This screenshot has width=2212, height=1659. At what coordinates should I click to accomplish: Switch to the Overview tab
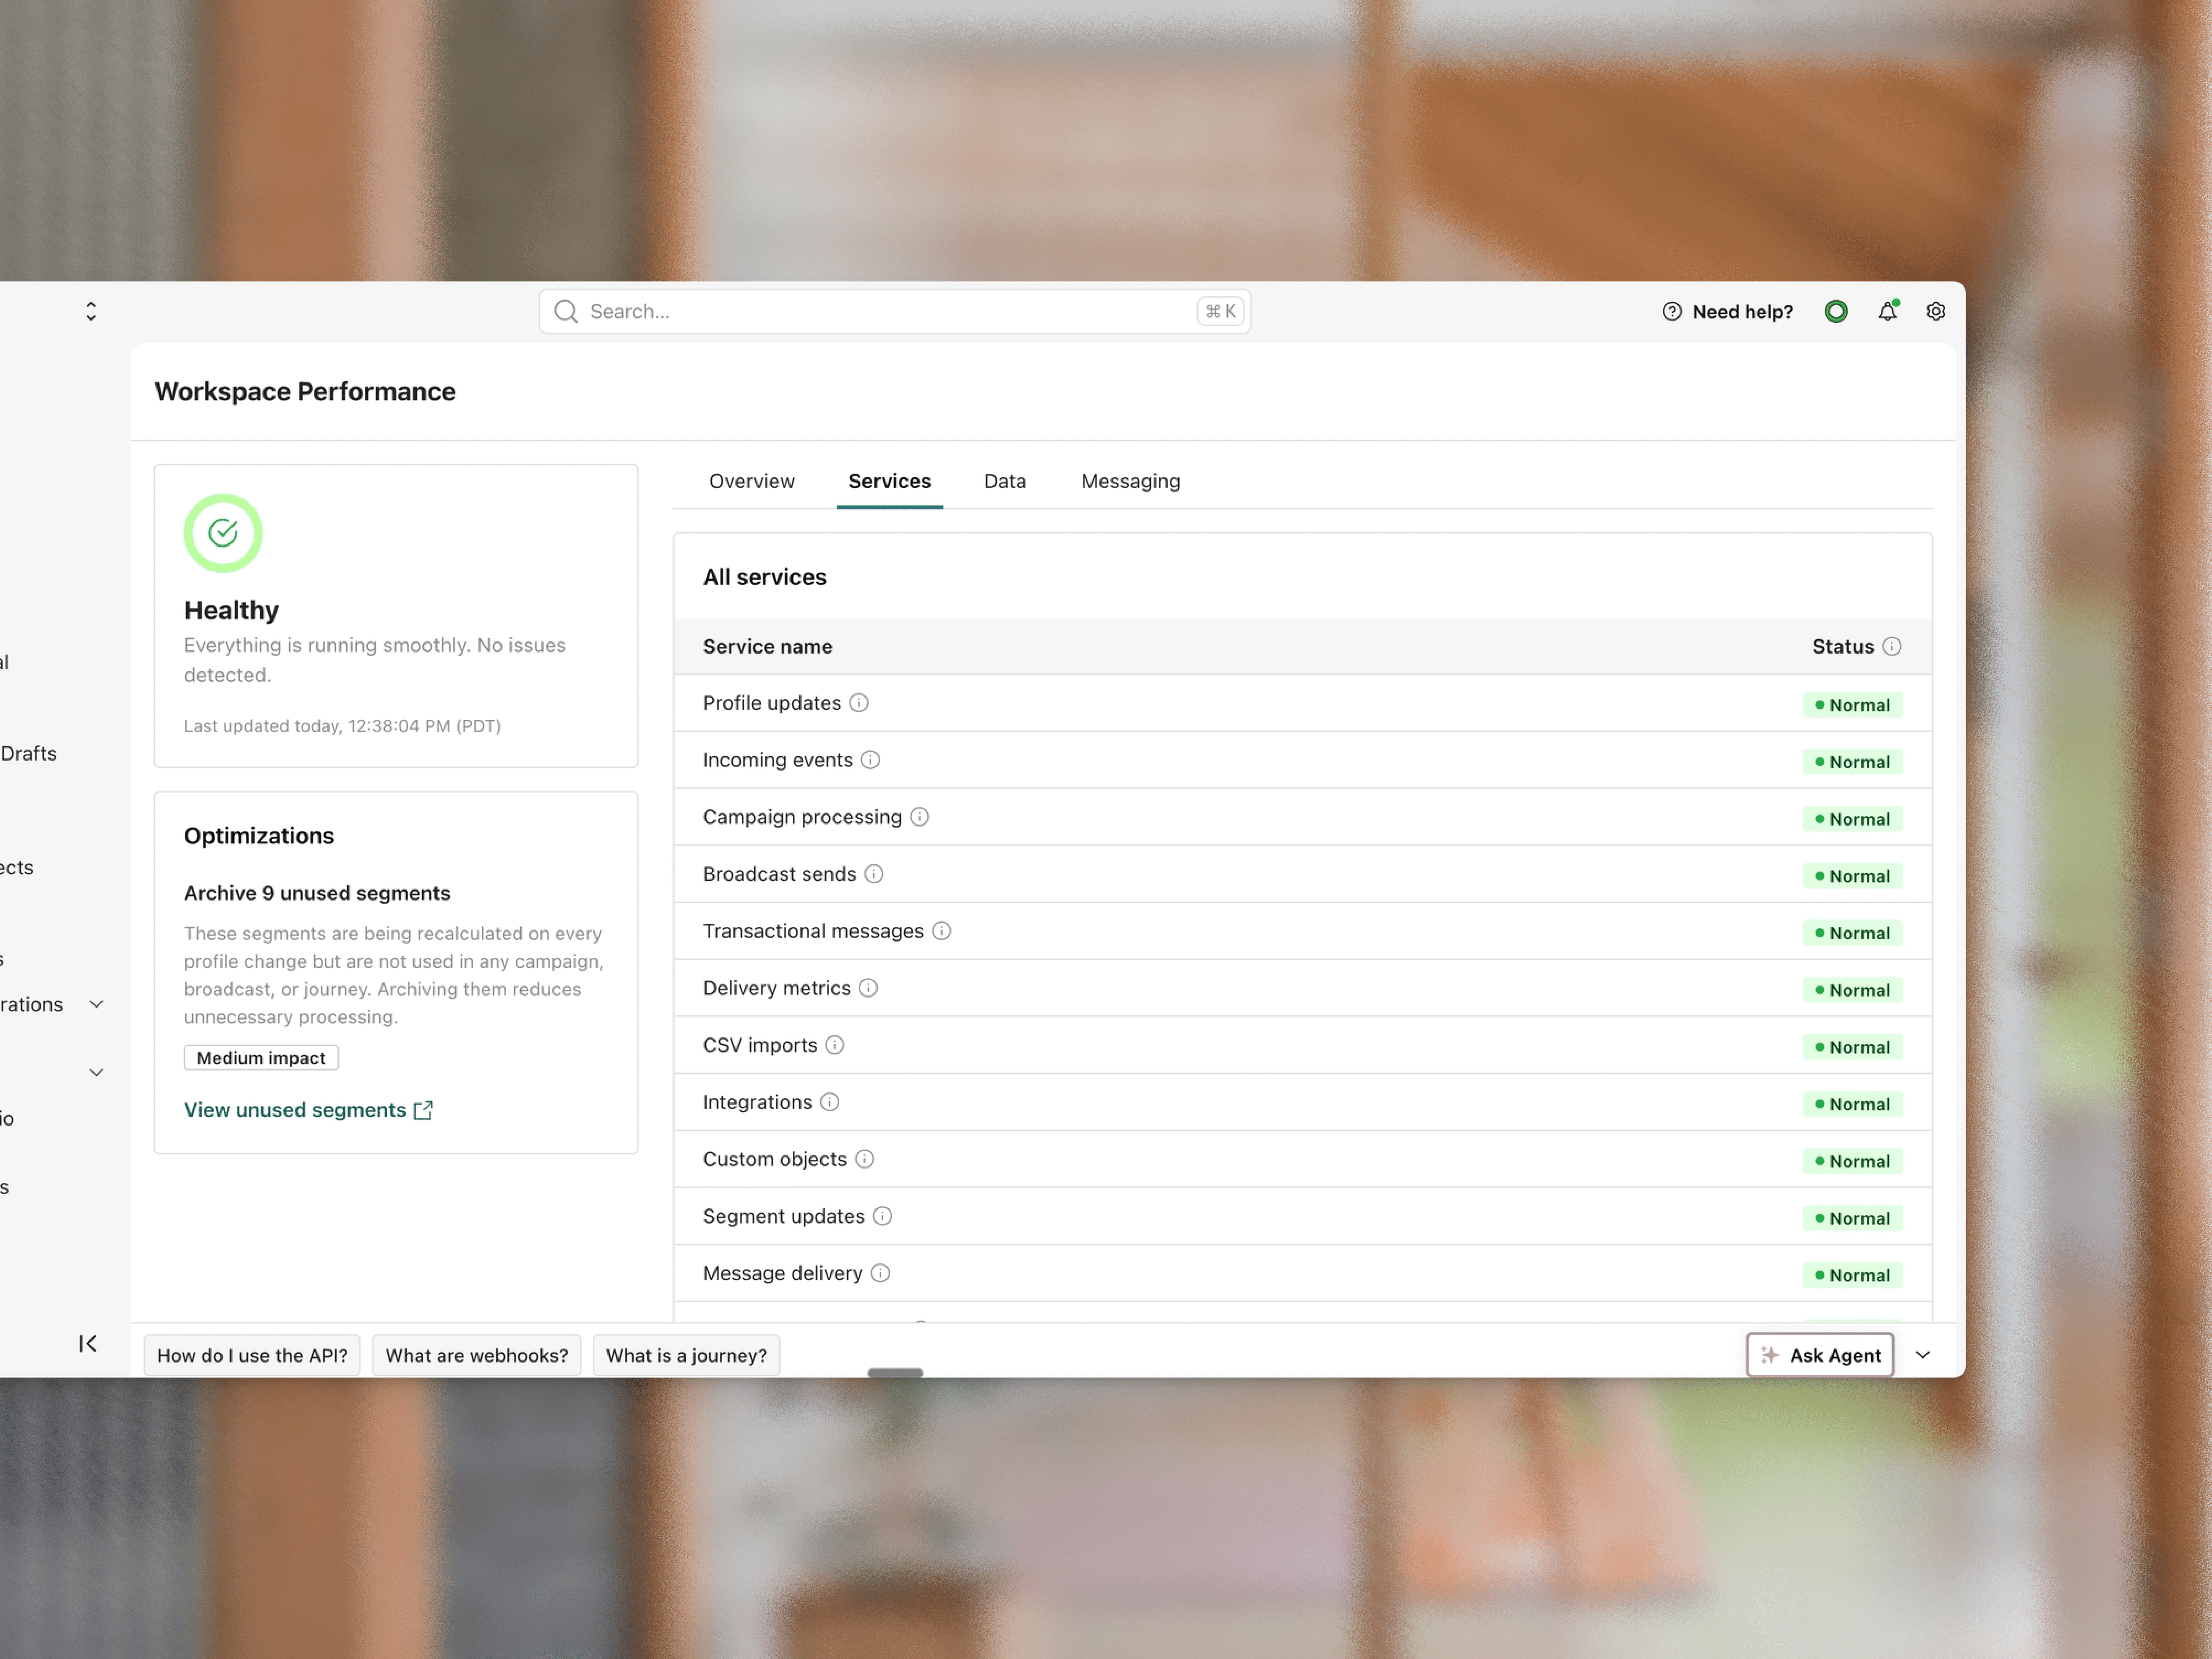(x=752, y=481)
